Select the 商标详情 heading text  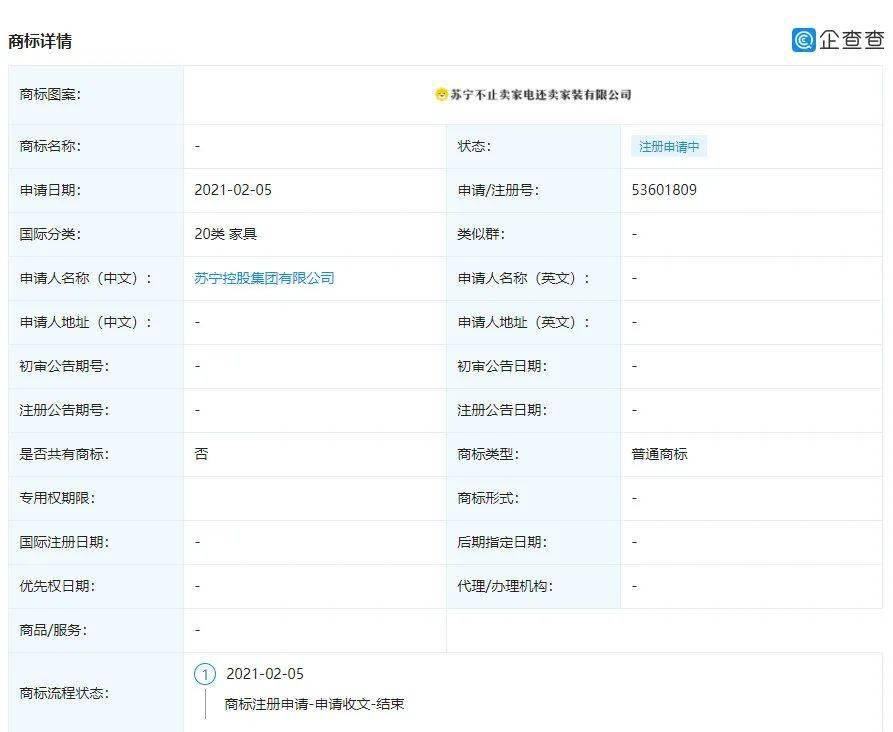point(40,41)
